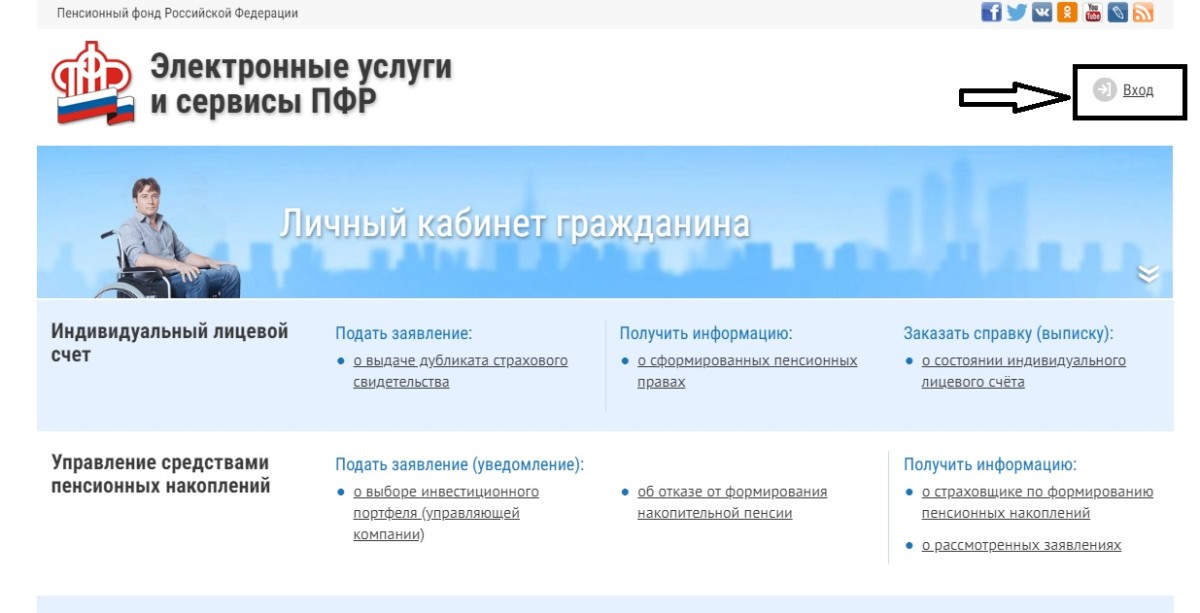The image size is (1200, 613).
Task: Open link о выдаче дубликата страхового свидетельства
Action: click(x=460, y=371)
